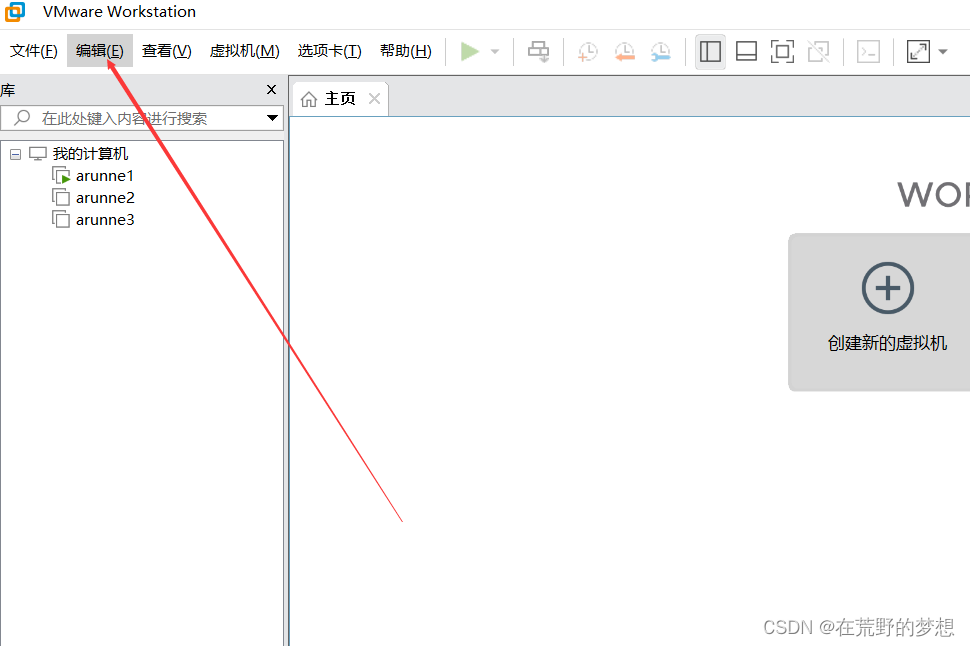Select the arunne1 virtual machine

[x=105, y=176]
